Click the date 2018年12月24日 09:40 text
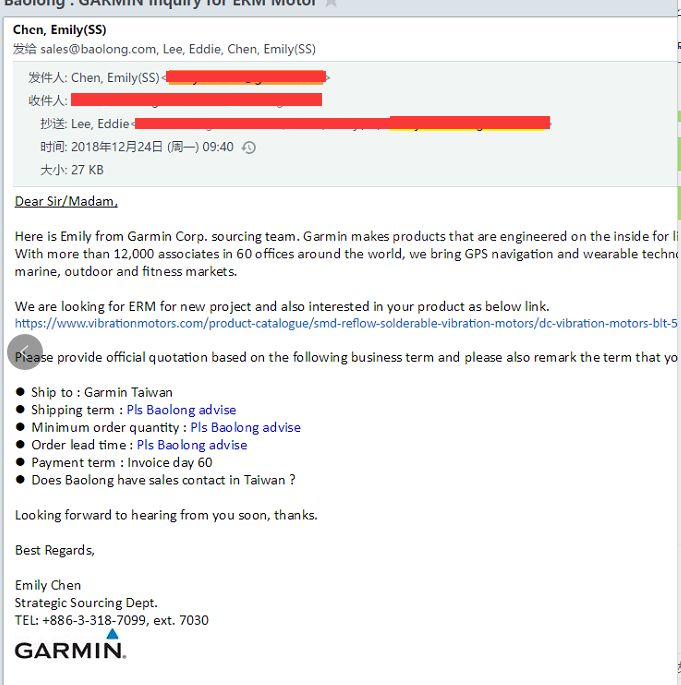 pos(152,147)
